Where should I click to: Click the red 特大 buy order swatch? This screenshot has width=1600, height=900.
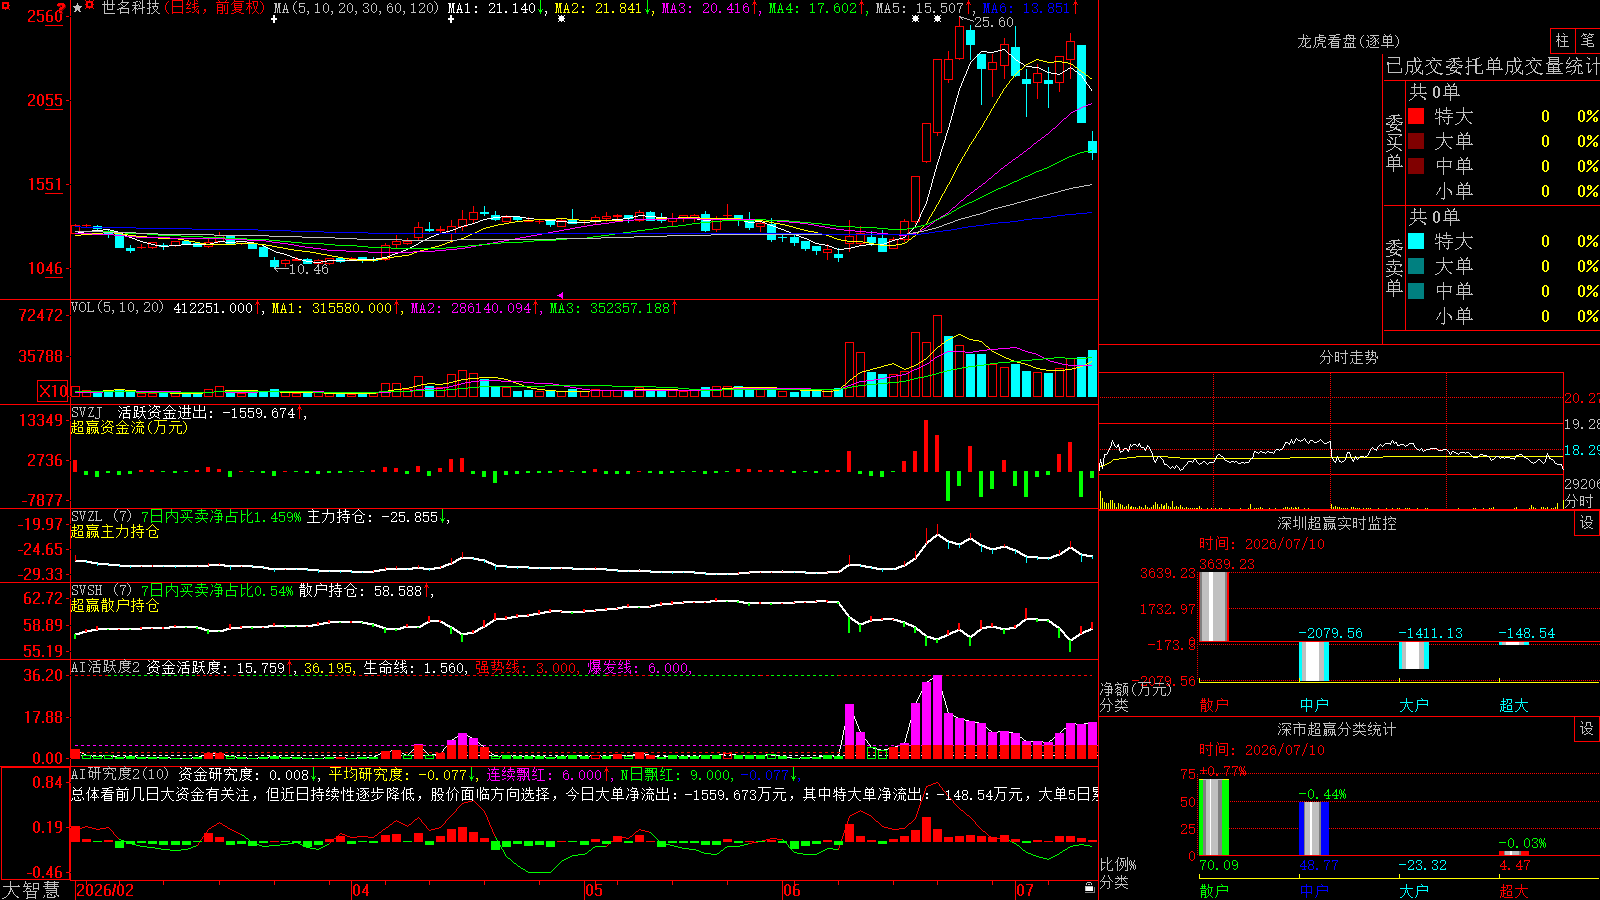[x=1416, y=116]
